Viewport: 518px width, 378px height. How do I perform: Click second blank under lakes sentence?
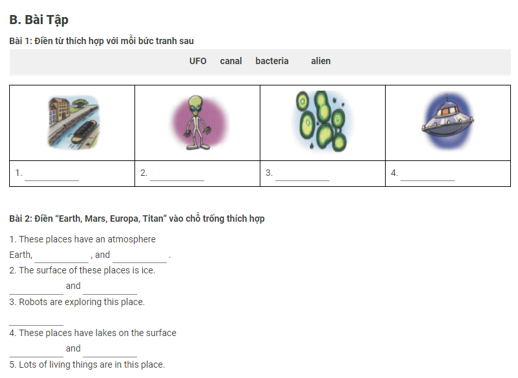click(x=110, y=351)
